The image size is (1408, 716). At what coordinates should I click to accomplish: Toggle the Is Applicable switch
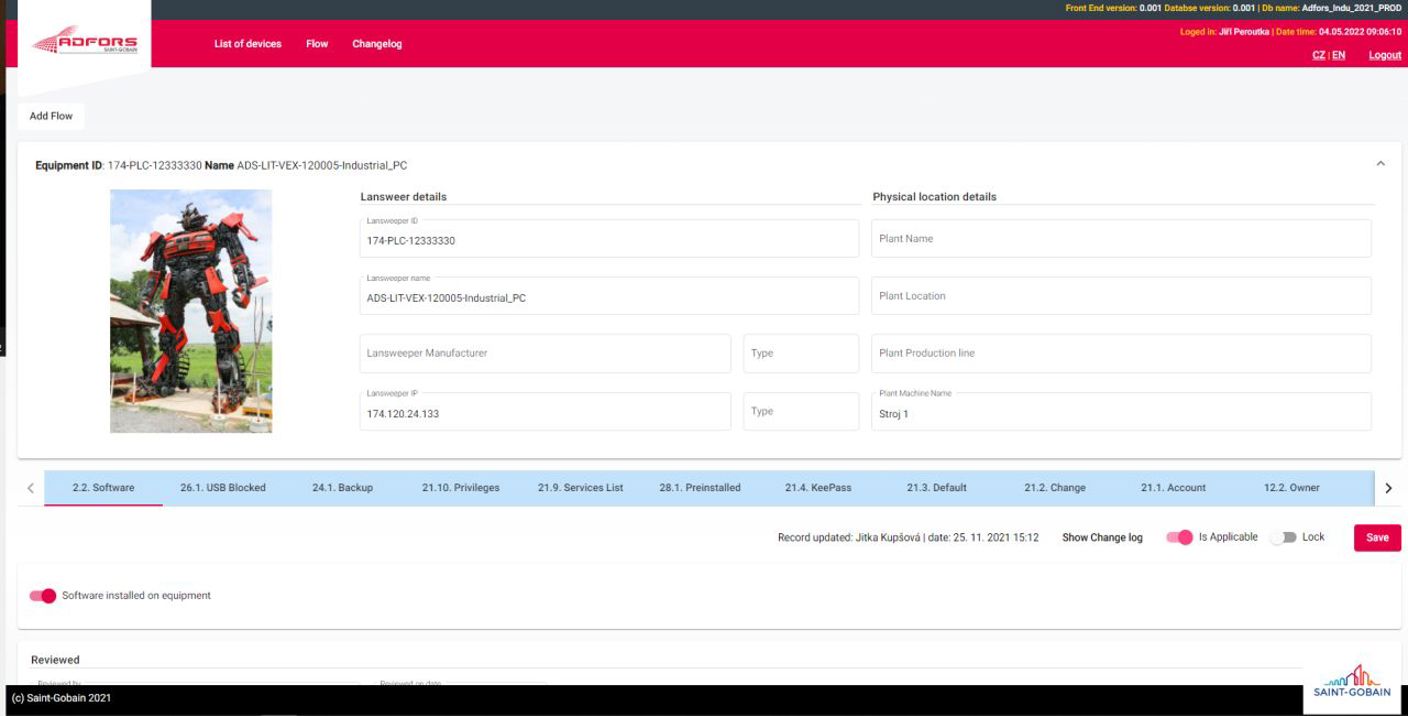tap(1180, 538)
